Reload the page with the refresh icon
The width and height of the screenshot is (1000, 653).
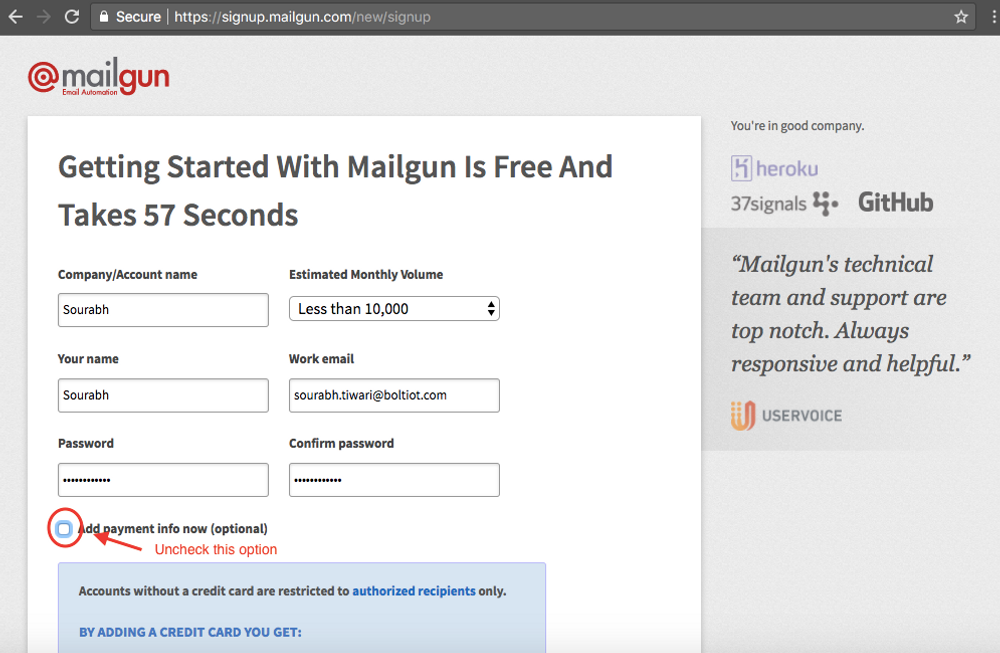(72, 17)
